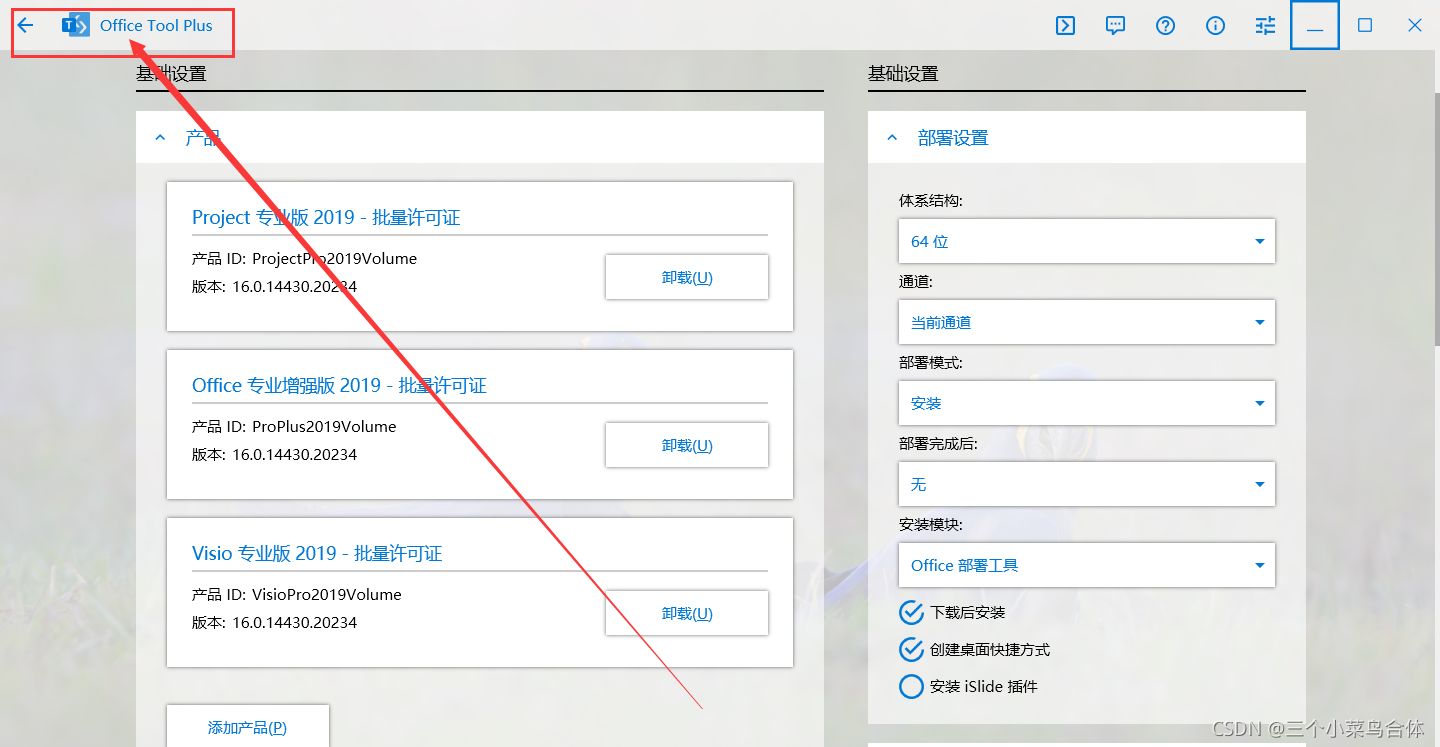Open the 部署模式 dropdown showing 安装
The width and height of the screenshot is (1440, 747).
coord(1087,403)
